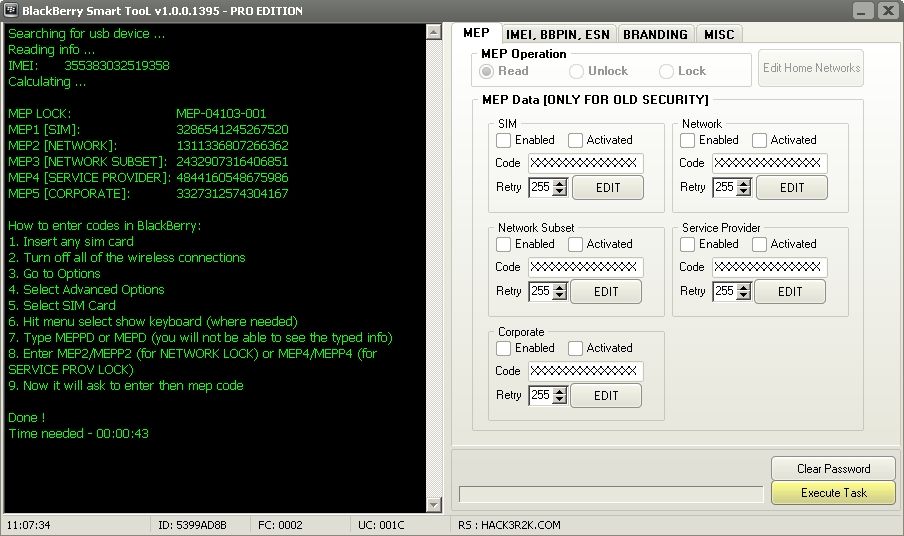The width and height of the screenshot is (904, 536).
Task: Switch to the IMEI, BBPIN, ESN tab
Action: [x=557, y=34]
